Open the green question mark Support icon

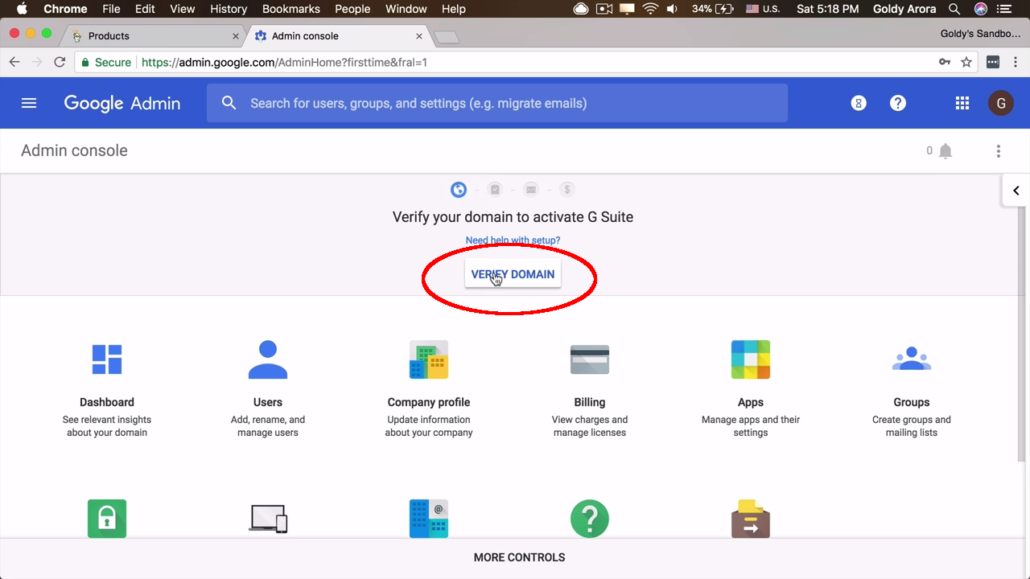tap(589, 519)
